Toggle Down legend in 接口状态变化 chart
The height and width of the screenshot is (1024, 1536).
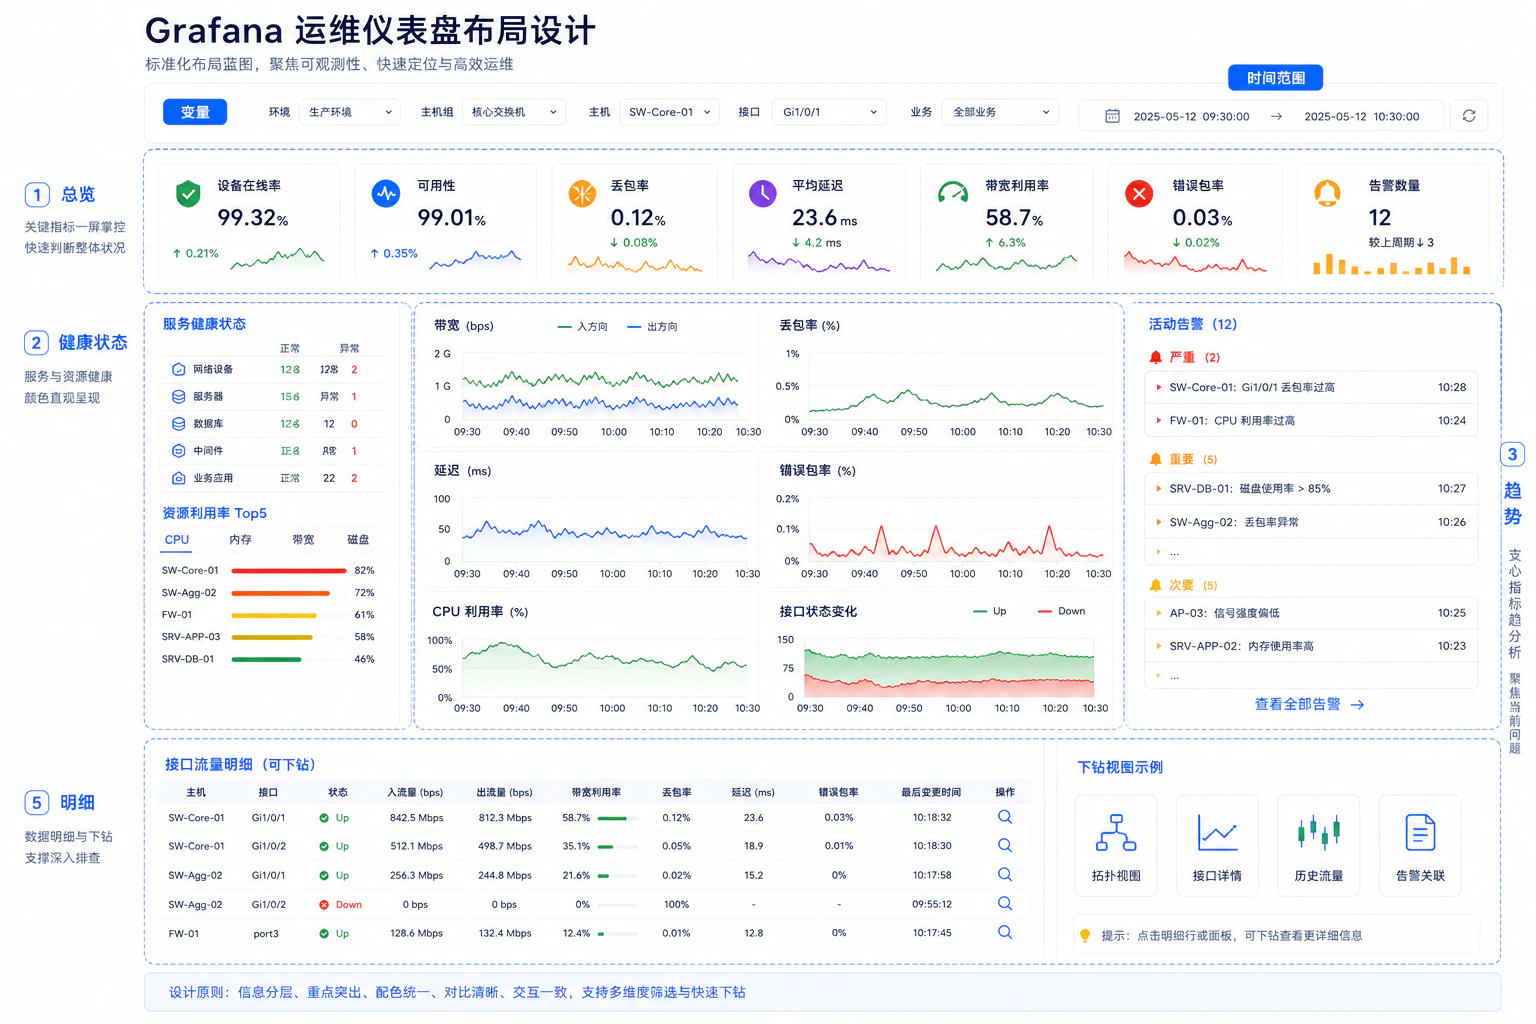click(1061, 611)
